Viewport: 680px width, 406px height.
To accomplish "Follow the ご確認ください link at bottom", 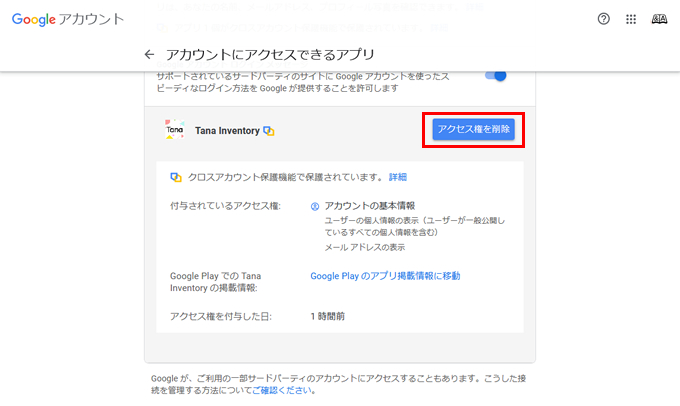I will click(282, 390).
